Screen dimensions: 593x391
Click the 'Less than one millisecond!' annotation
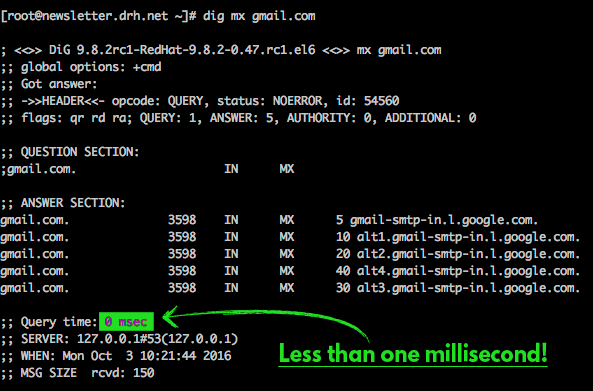click(413, 354)
